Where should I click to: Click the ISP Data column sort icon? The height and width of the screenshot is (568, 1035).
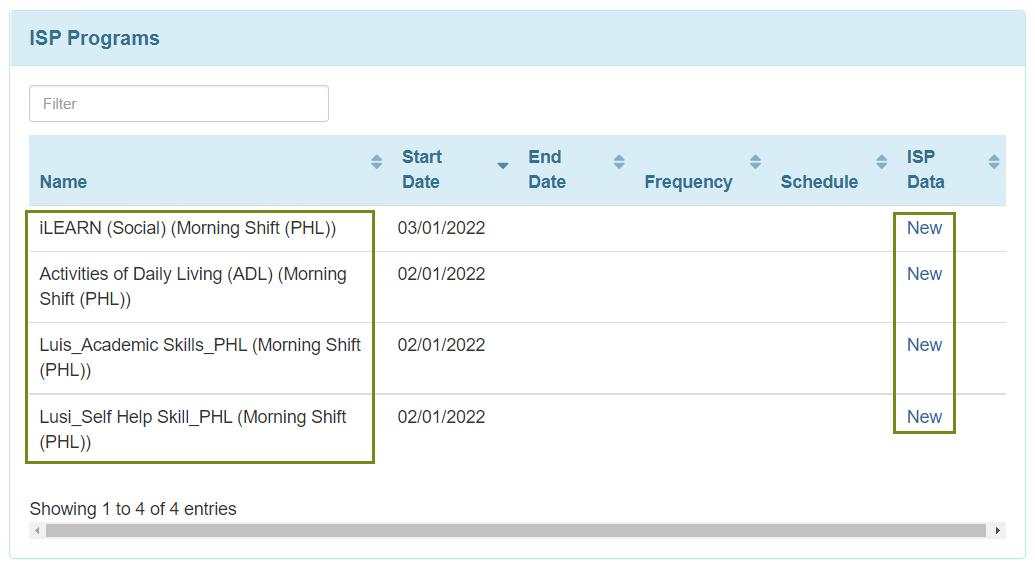(993, 162)
